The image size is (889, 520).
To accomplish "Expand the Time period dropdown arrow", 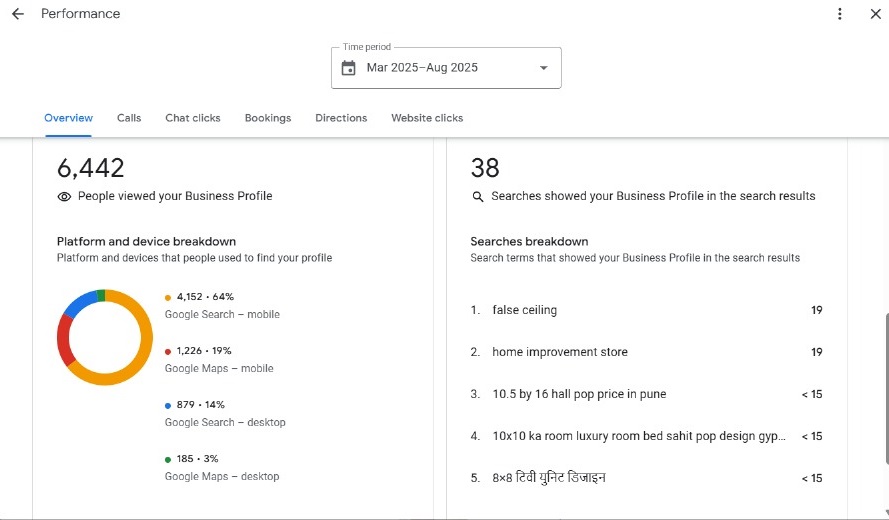I will coord(544,68).
